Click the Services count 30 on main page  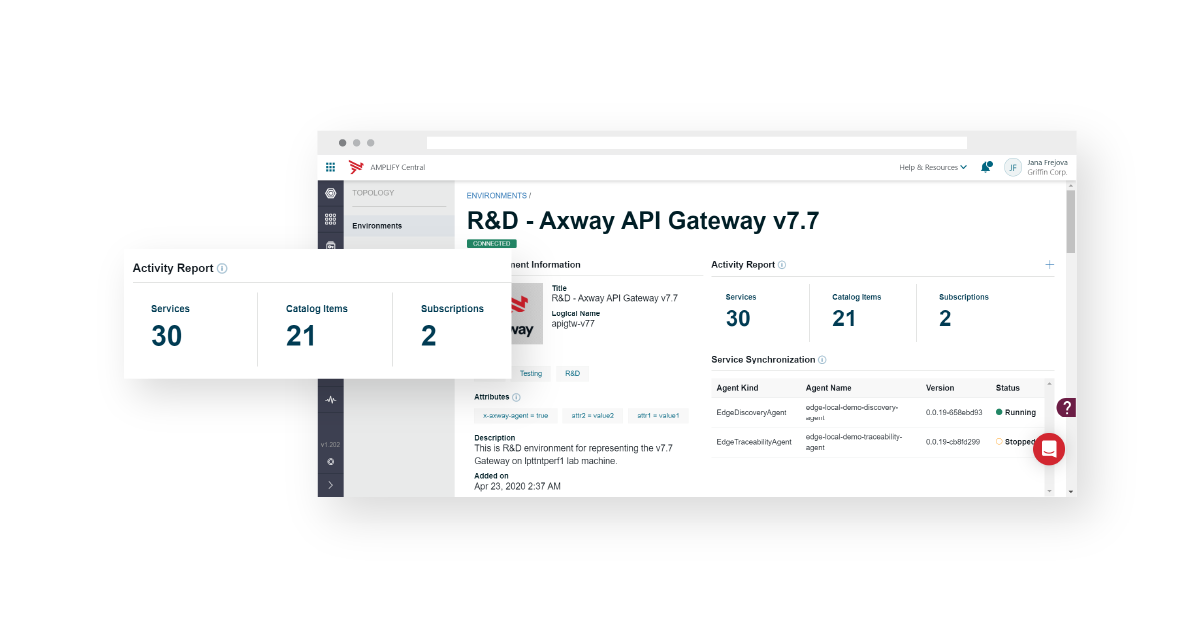738,319
